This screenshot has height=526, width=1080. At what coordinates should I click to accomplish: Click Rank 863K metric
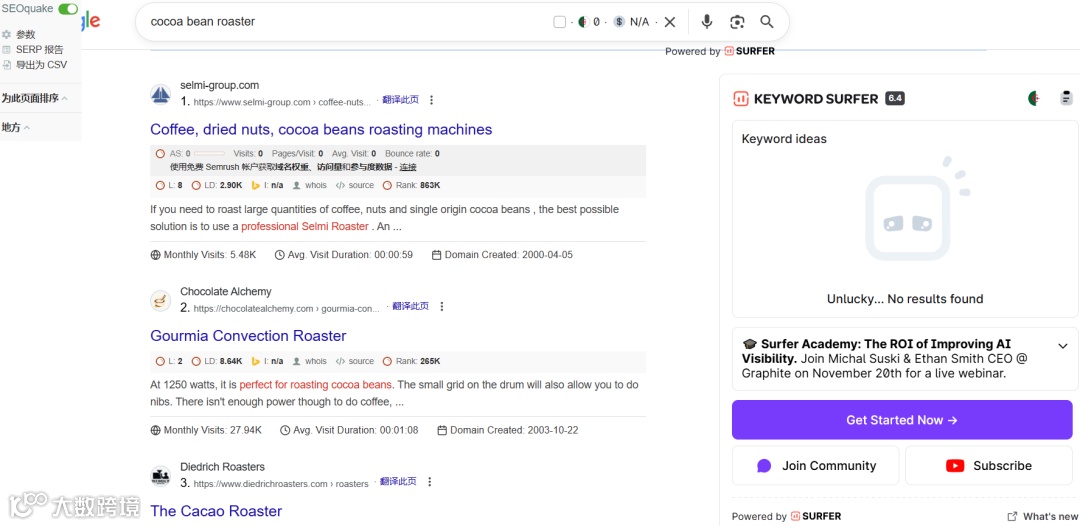(x=411, y=185)
